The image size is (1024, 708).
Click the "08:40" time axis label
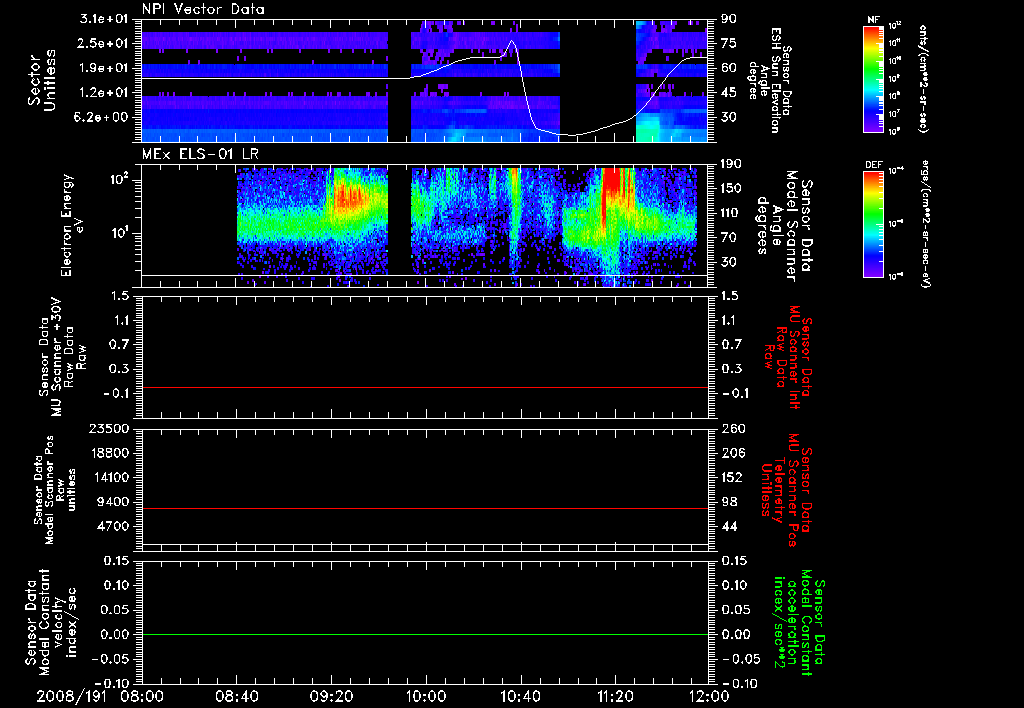point(236,697)
